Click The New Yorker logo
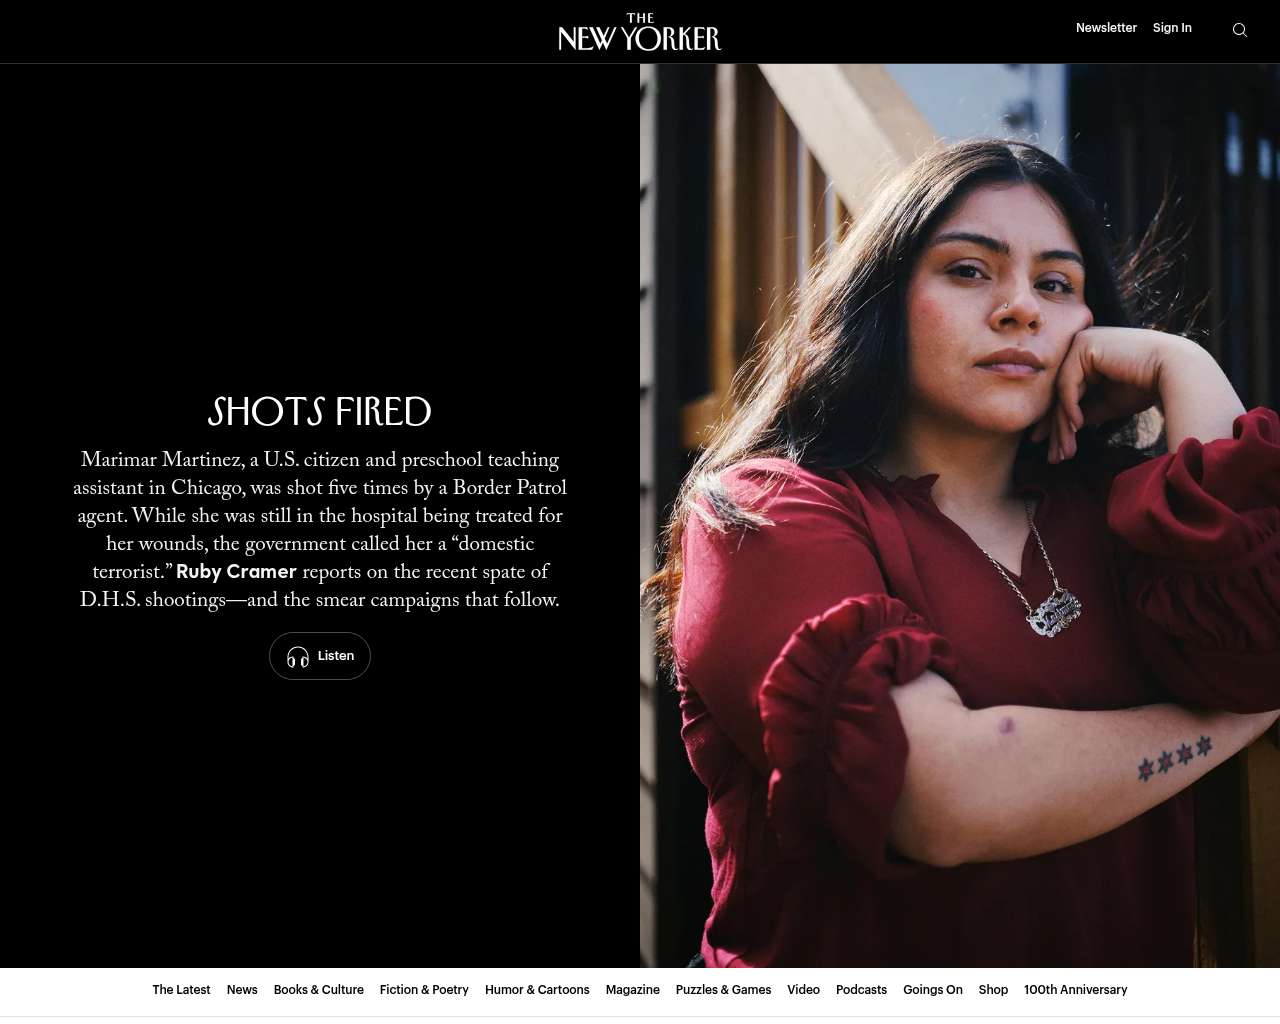Viewport: 1280px width, 1024px height. [x=640, y=31]
